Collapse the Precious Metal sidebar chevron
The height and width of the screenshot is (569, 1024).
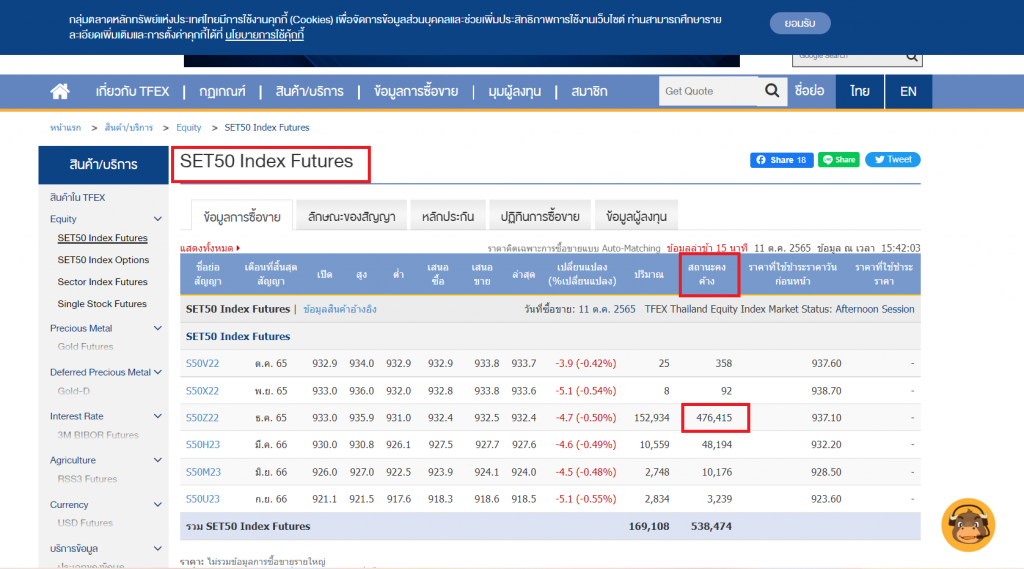(x=157, y=328)
